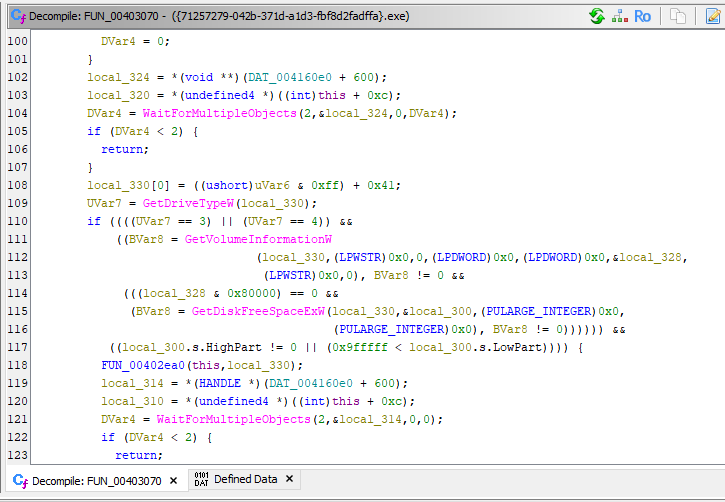The width and height of the screenshot is (725, 502).
Task: Click line number 118 in the gutter
Action: pyautogui.click(x=17, y=365)
